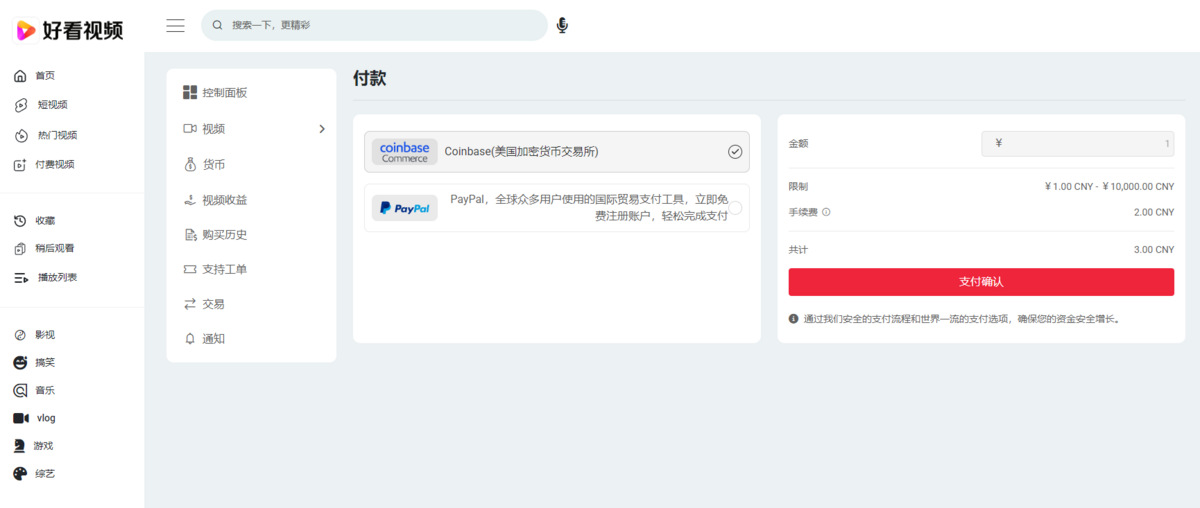Open 购买历史 purchase history
This screenshot has height=508, width=1200.
click(224, 235)
